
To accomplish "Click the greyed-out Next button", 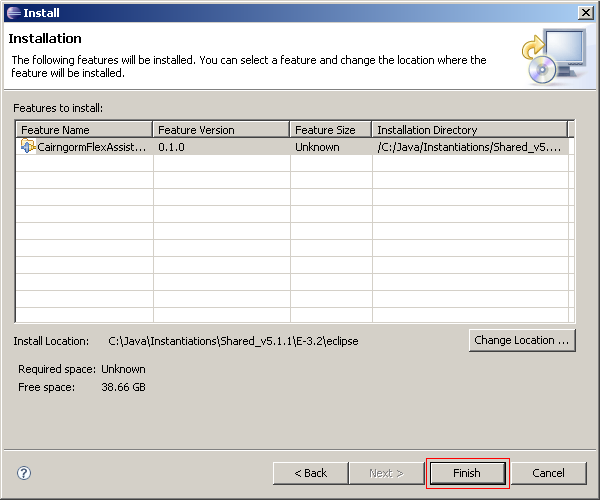I will pos(386,473).
